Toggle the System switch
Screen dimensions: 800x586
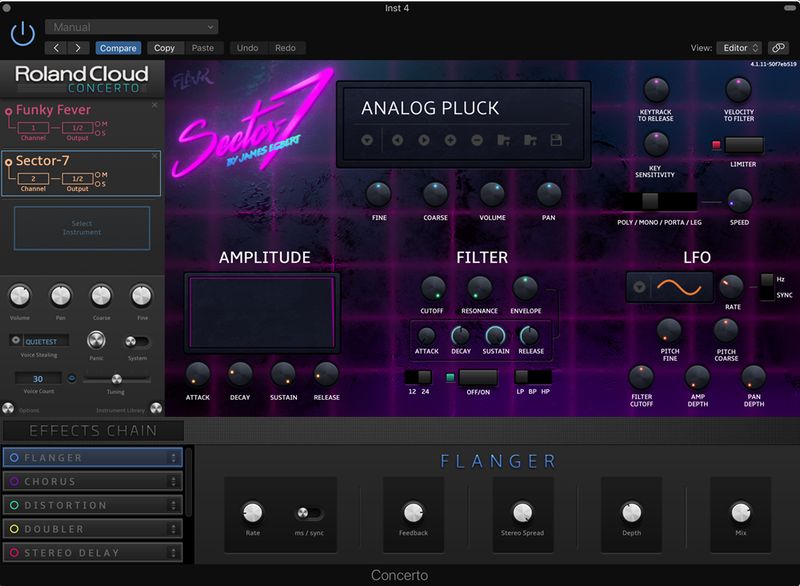[137, 341]
